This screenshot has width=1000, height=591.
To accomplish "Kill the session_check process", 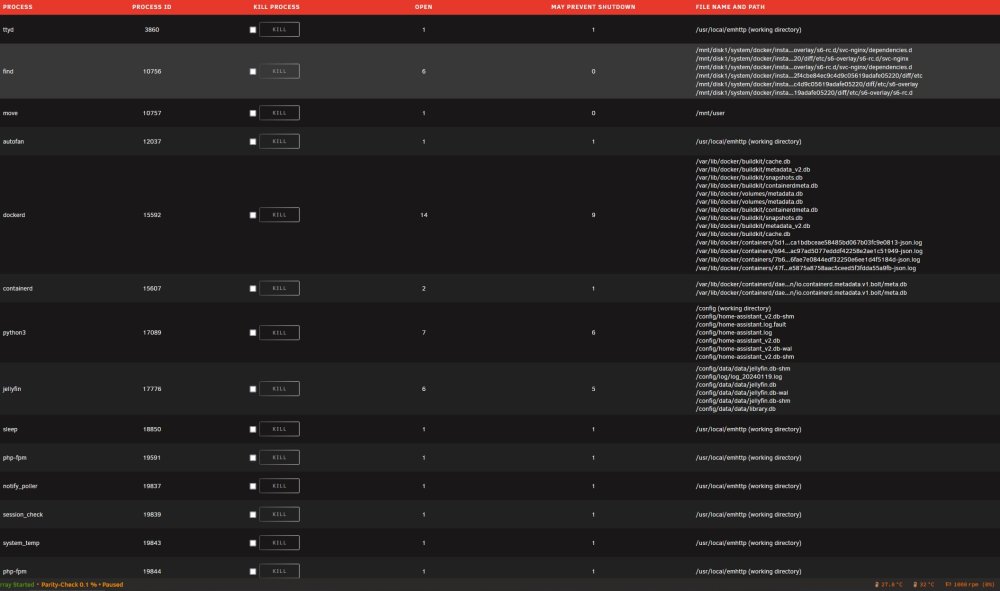I will [x=279, y=514].
